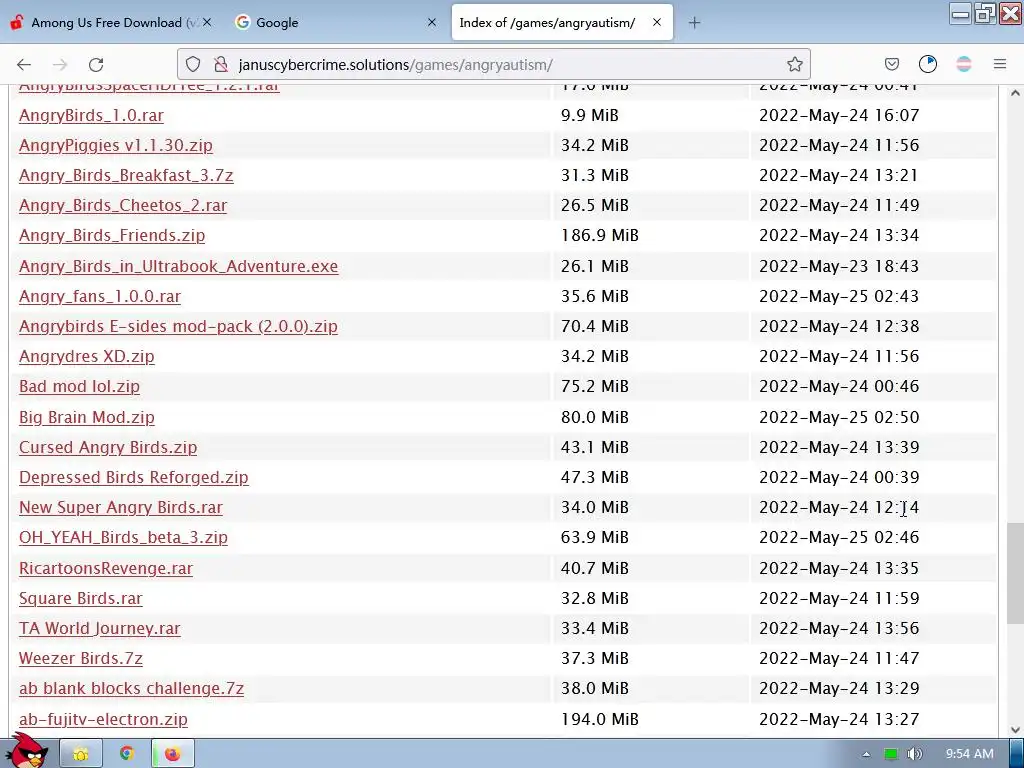Viewport: 1024px width, 768px height.
Task: Open File Explorer from the taskbar
Action: (81, 754)
